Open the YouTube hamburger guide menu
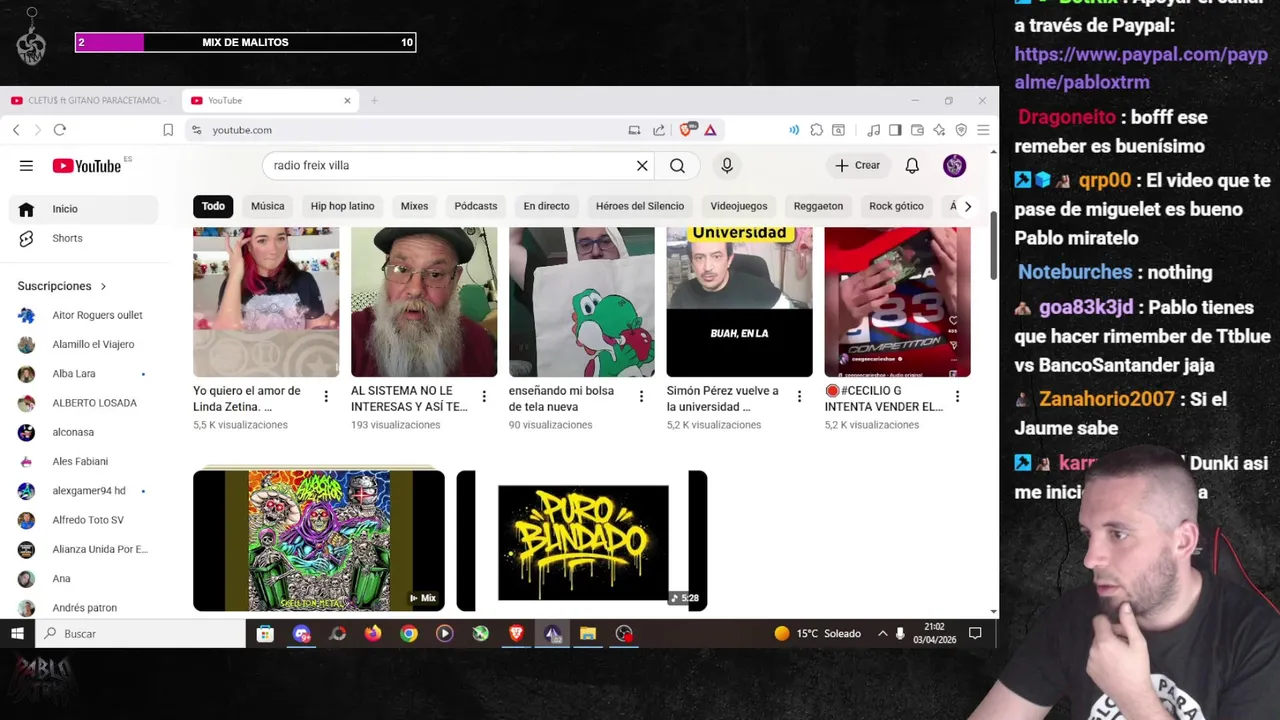1280x720 pixels. tap(26, 166)
